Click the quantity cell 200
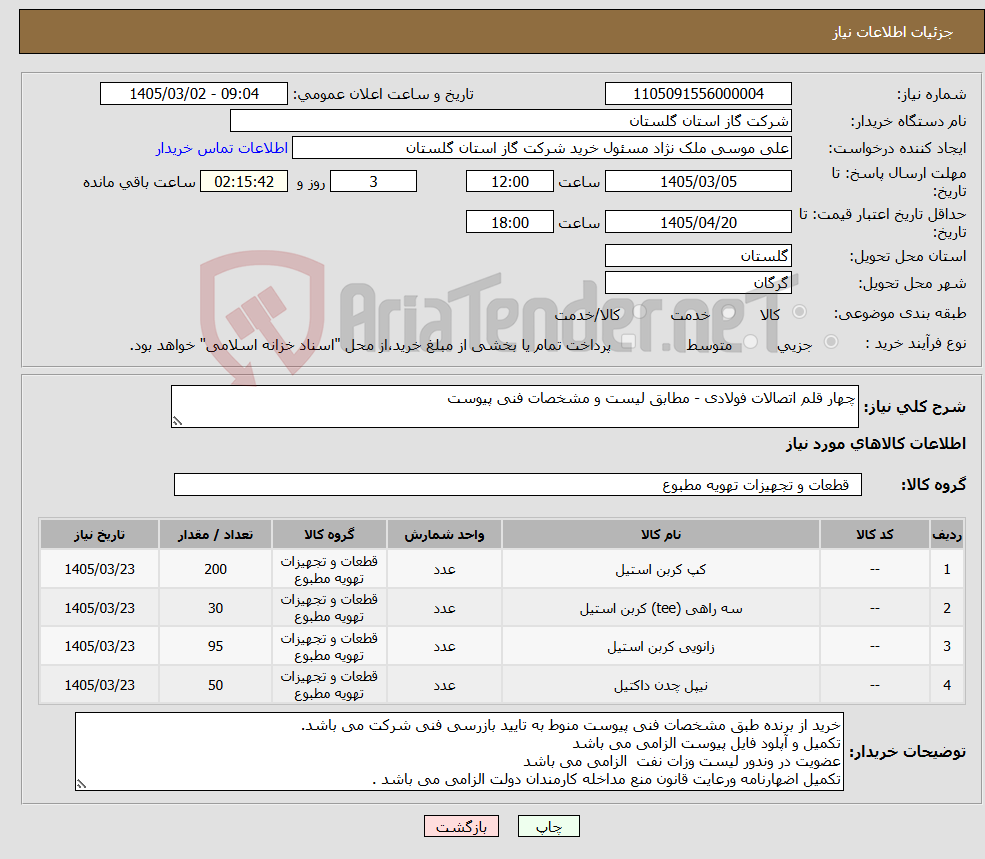Screen dimensions: 985x859 coord(215,569)
